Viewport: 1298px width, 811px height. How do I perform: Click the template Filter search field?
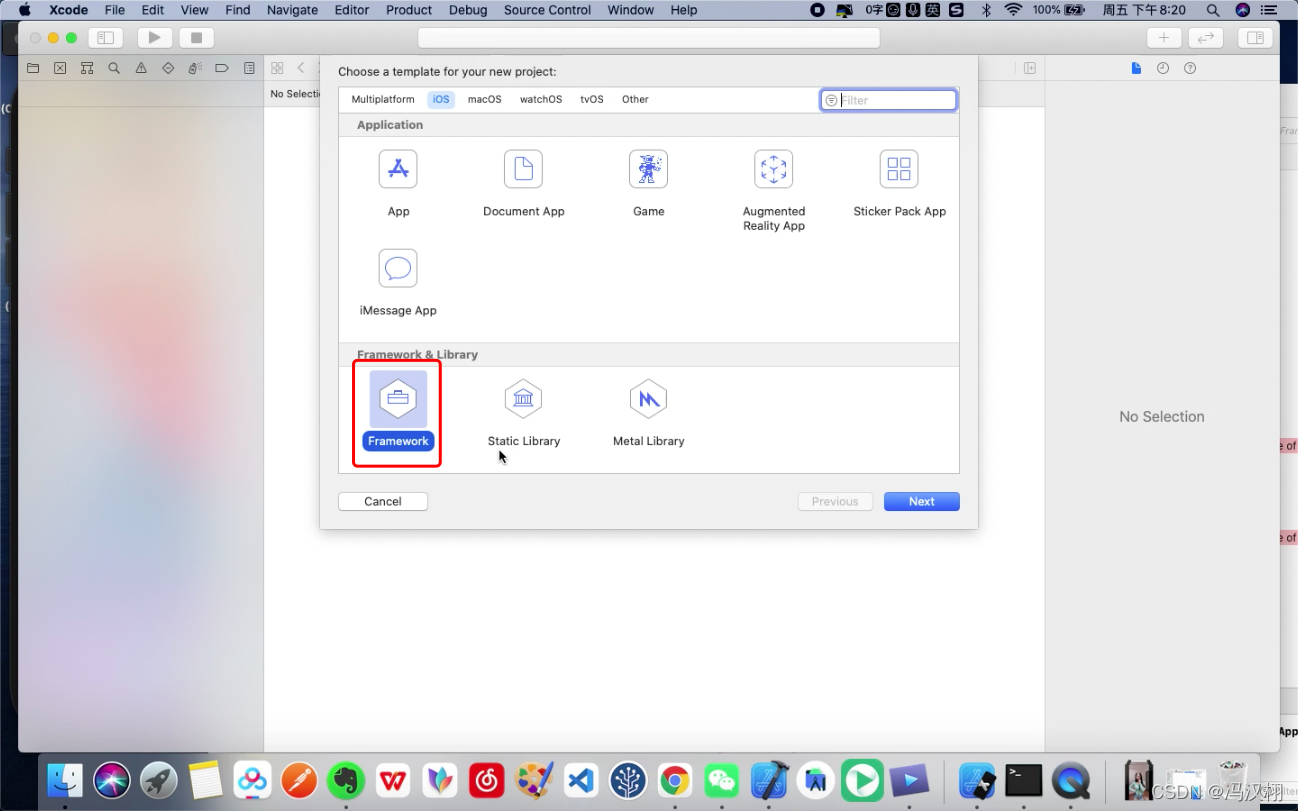[889, 100]
